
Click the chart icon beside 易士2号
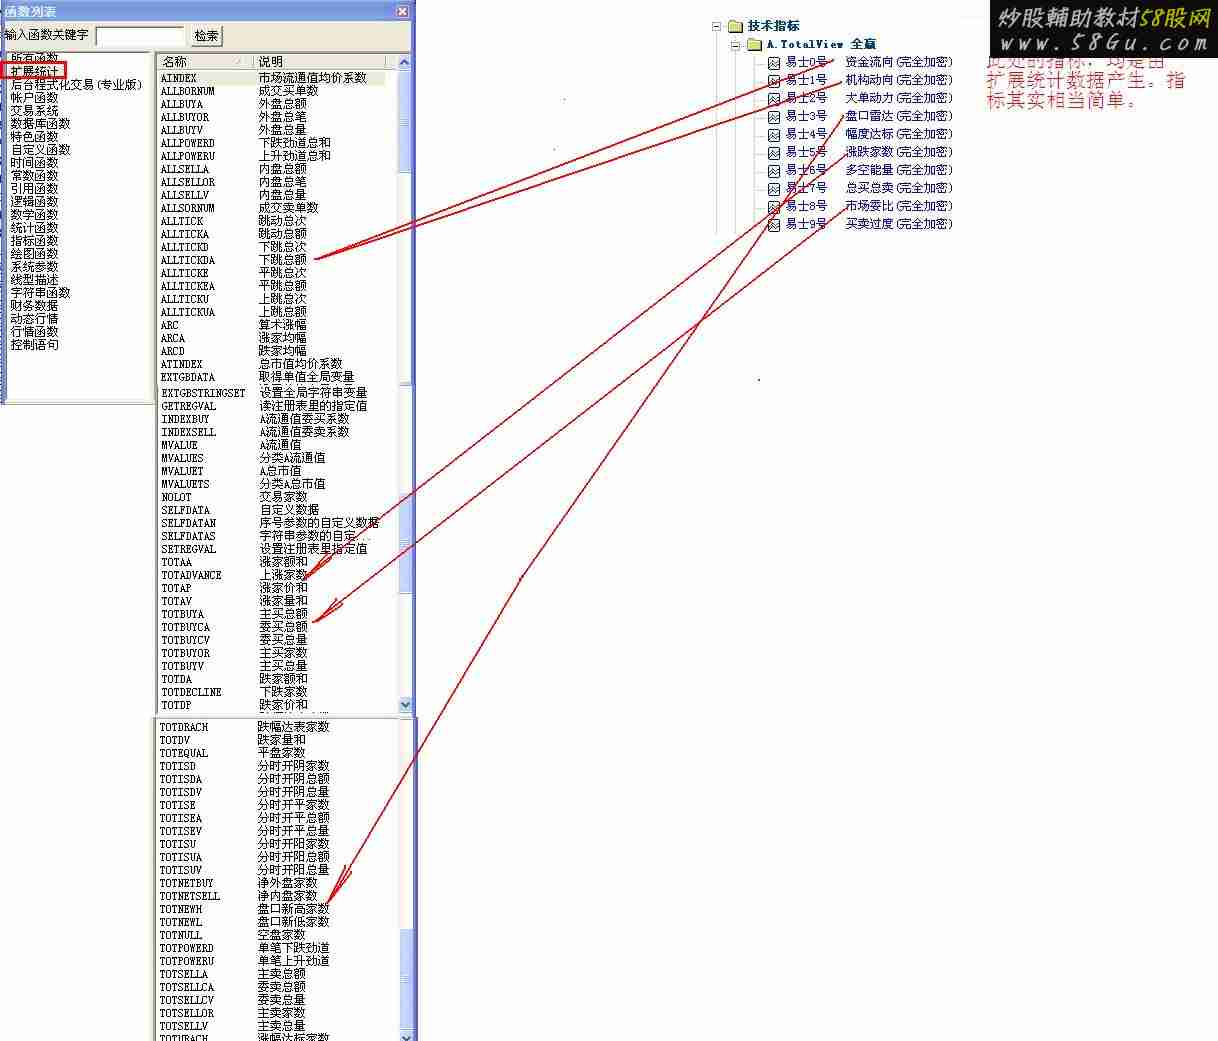coord(773,98)
